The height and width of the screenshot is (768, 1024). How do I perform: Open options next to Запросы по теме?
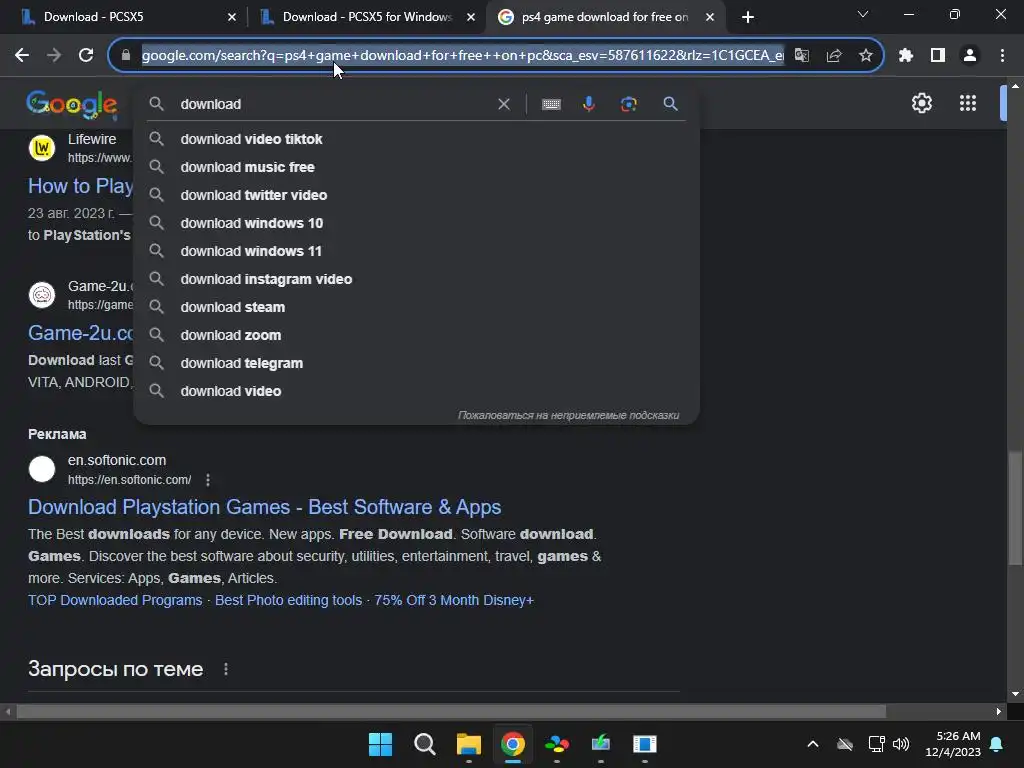tap(226, 669)
